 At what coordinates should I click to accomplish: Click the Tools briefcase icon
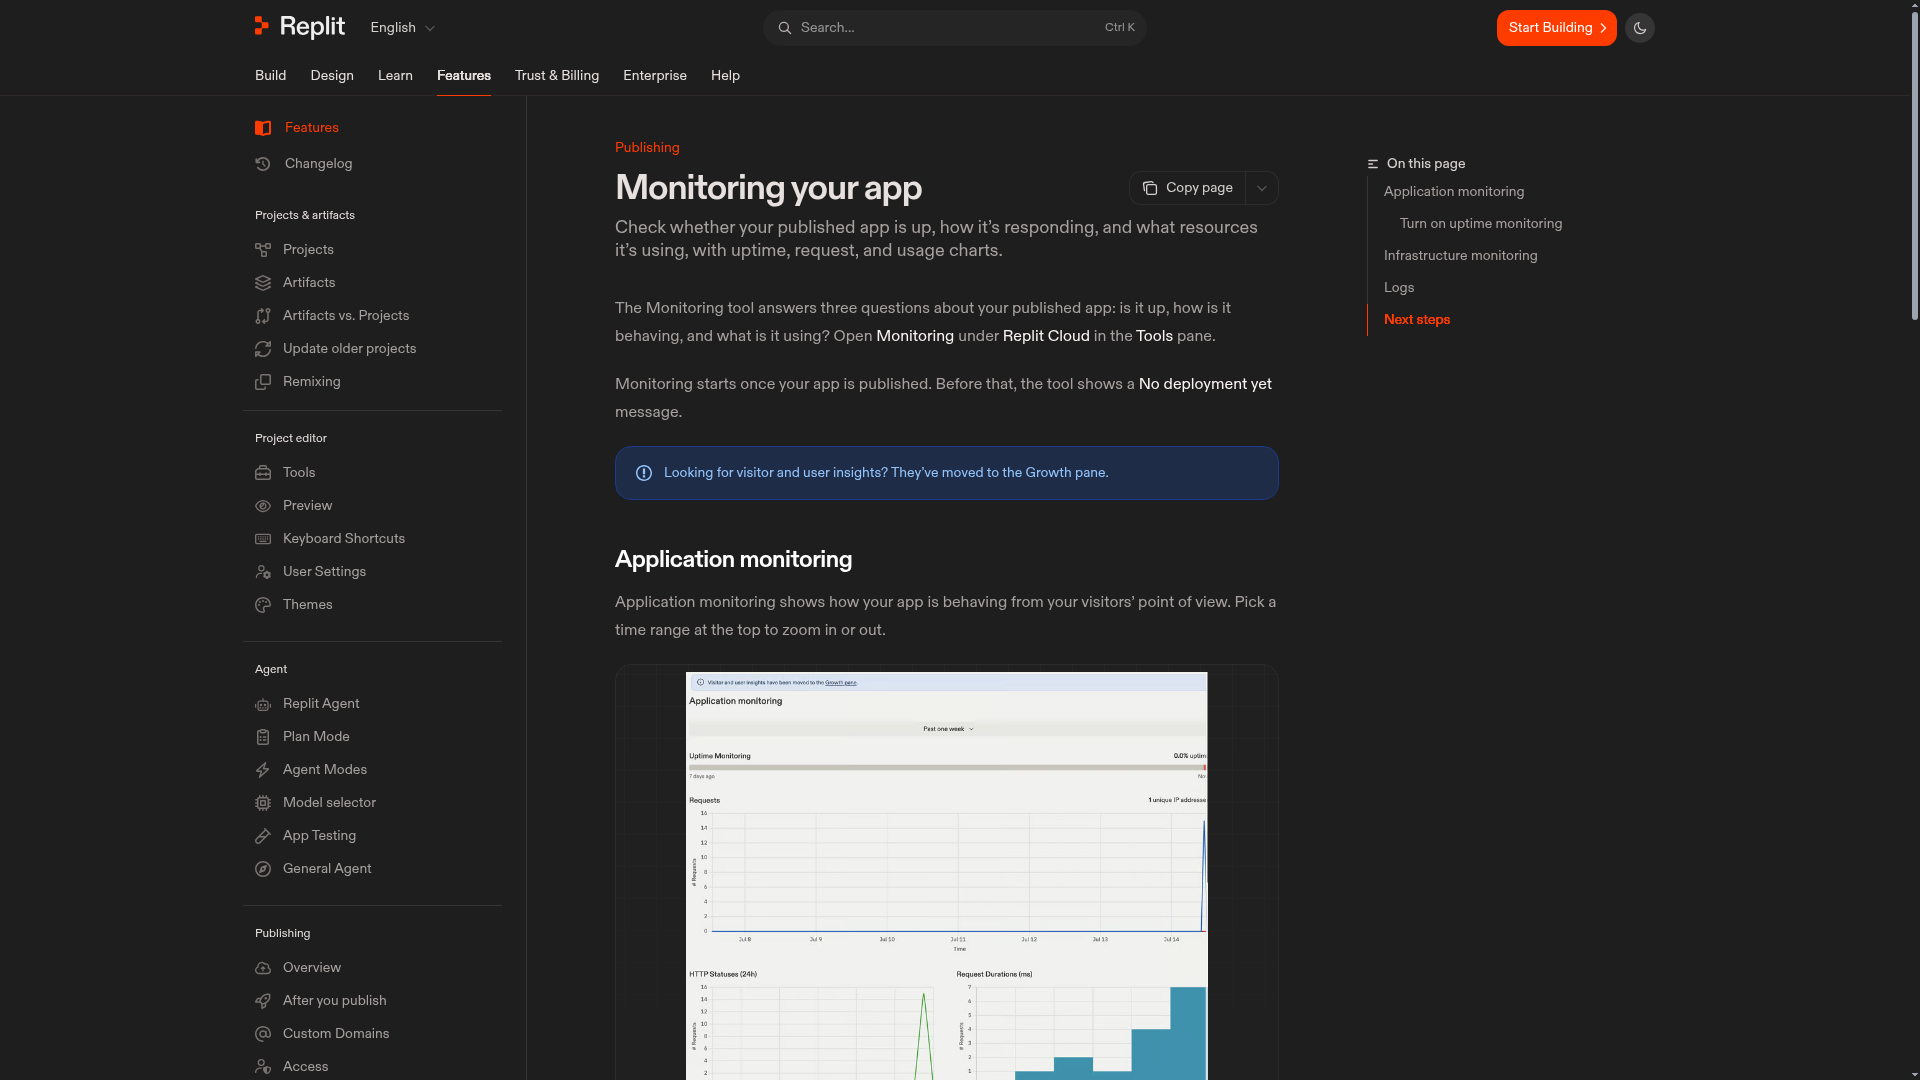263,473
